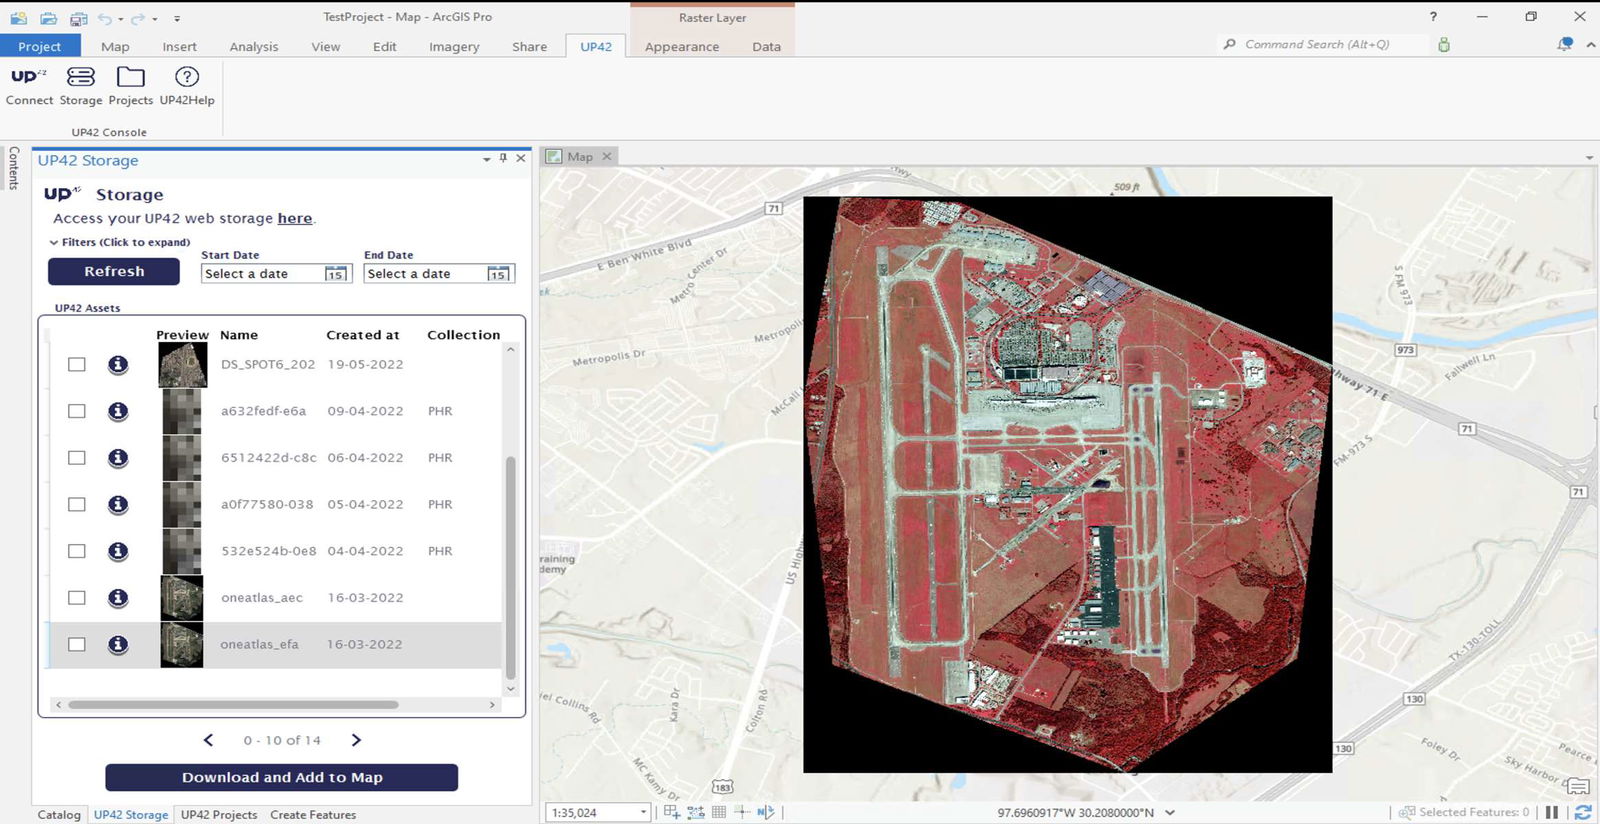Check the DS_SPOT6_202 asset checkbox
This screenshot has height=824, width=1600.
tap(77, 365)
